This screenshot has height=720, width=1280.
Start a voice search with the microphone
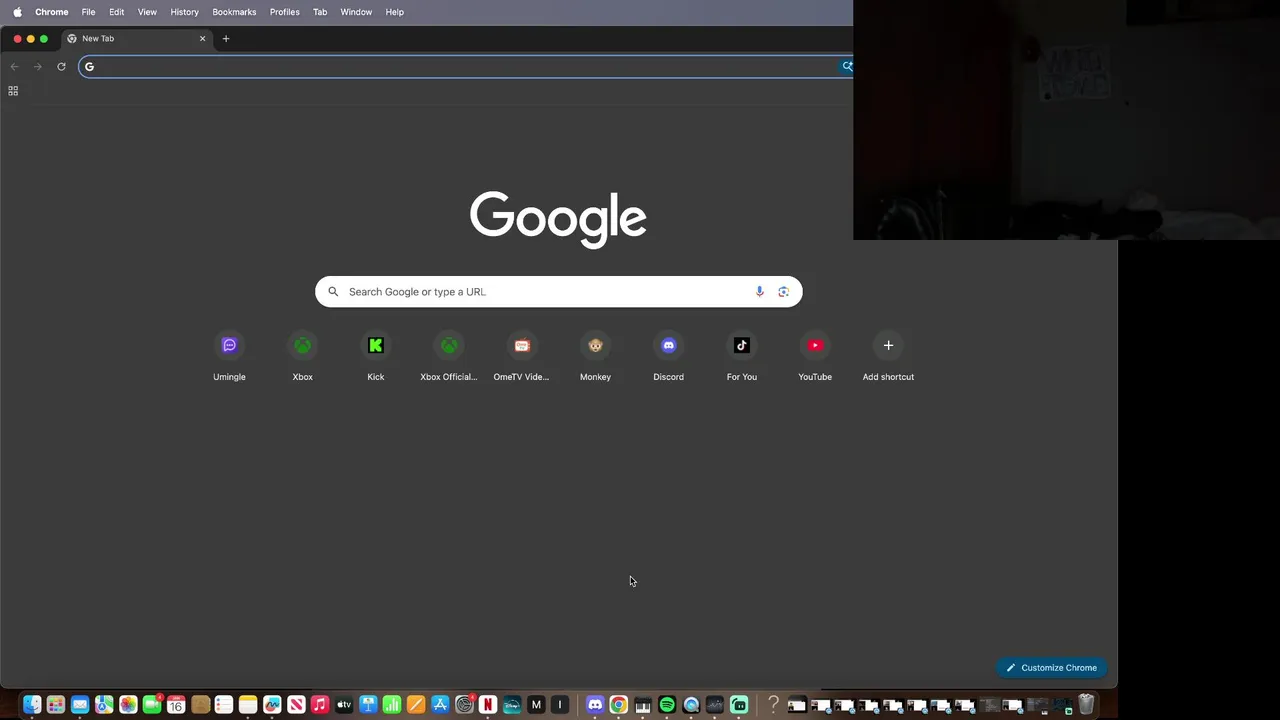coord(759,291)
